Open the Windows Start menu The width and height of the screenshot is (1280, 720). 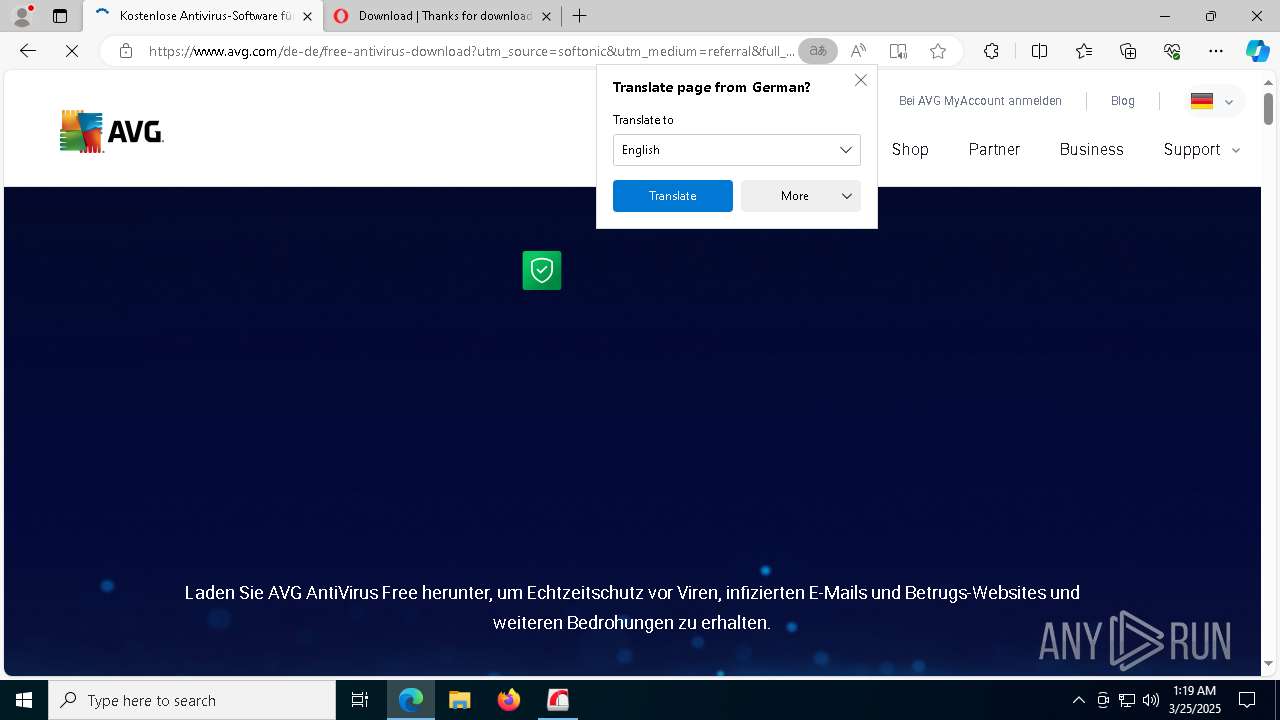click(x=24, y=700)
